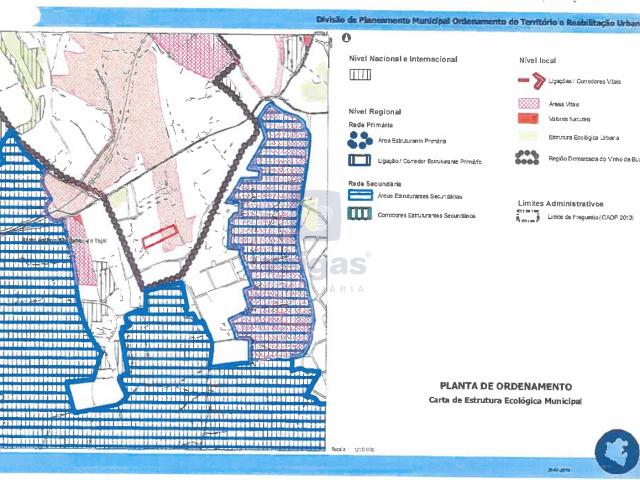Click the 'Estrutura Ecológica Urbana' label
This screenshot has height=480, width=640.
tap(584, 138)
